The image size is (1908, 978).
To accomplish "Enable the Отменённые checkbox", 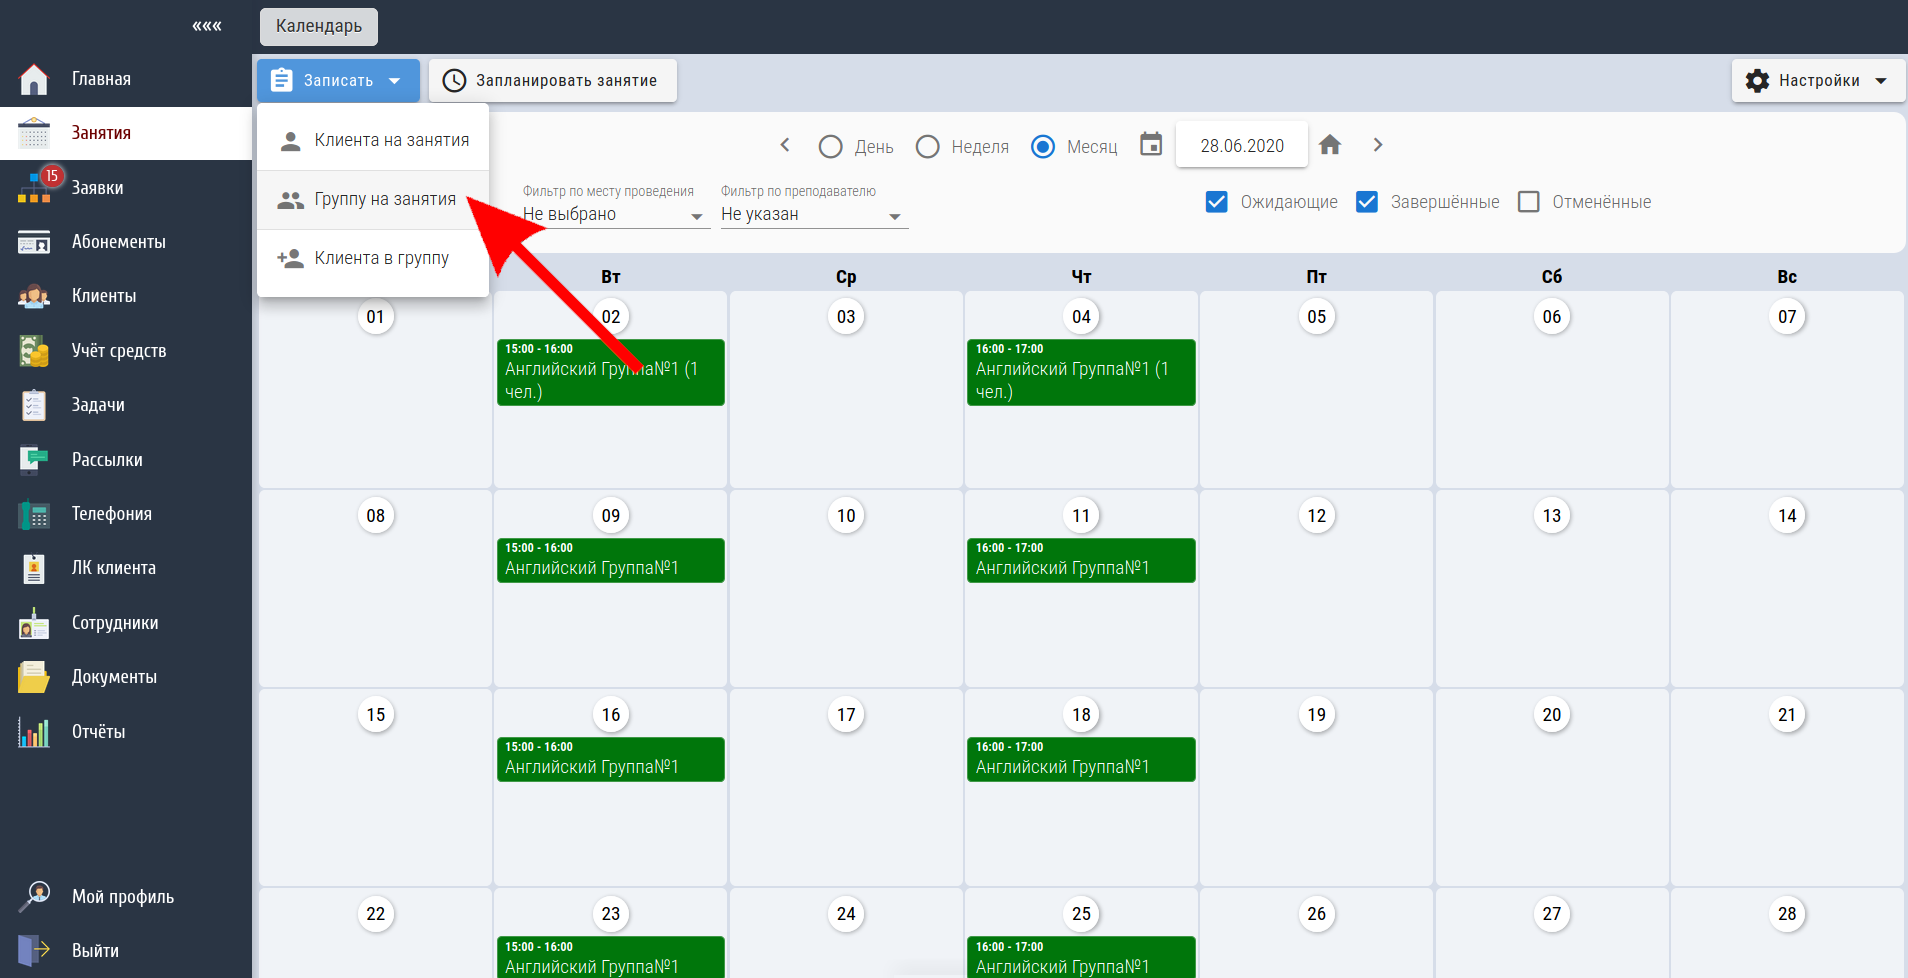I will pos(1528,202).
